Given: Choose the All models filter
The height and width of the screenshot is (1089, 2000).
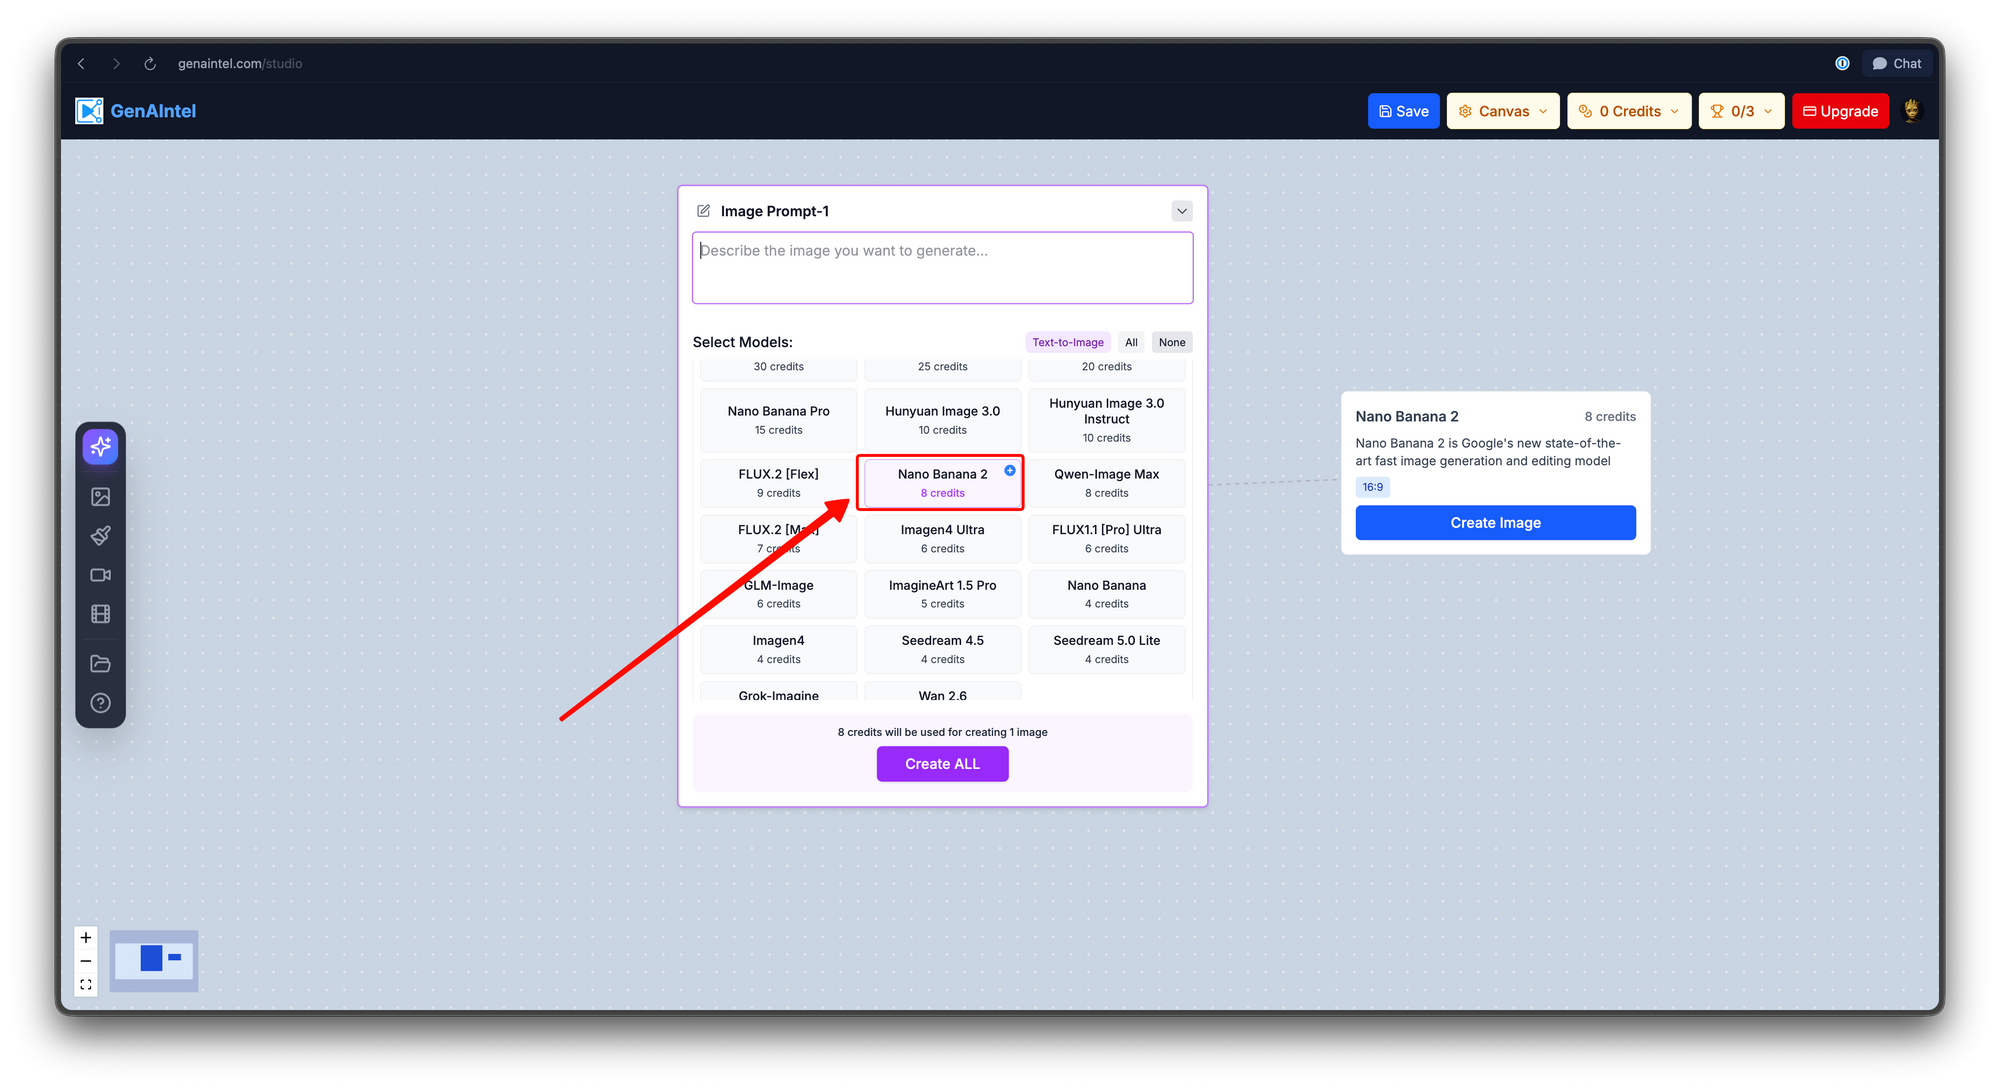Looking at the screenshot, I should click(1131, 342).
